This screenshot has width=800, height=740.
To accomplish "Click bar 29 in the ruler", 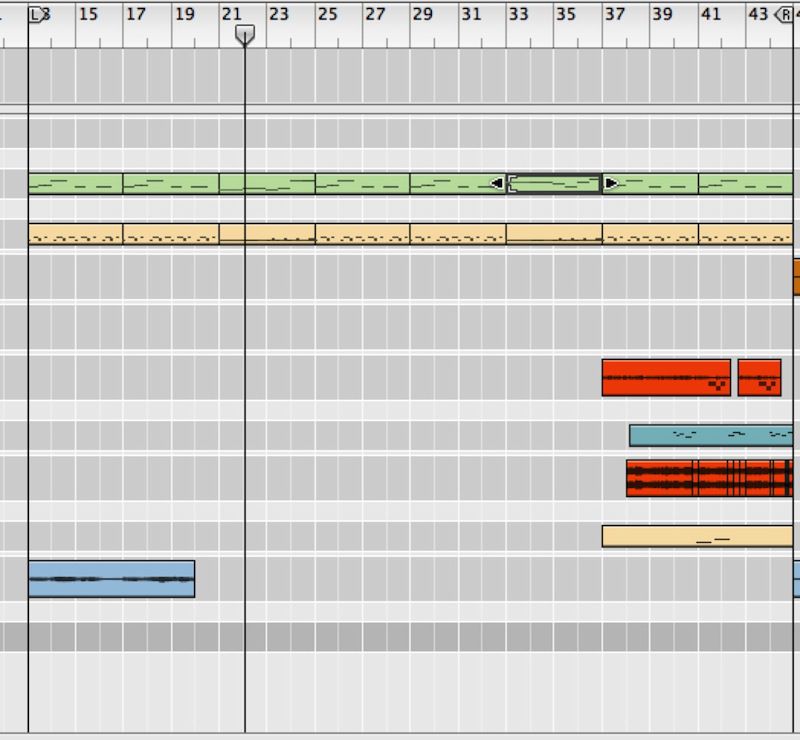I will tap(422, 14).
